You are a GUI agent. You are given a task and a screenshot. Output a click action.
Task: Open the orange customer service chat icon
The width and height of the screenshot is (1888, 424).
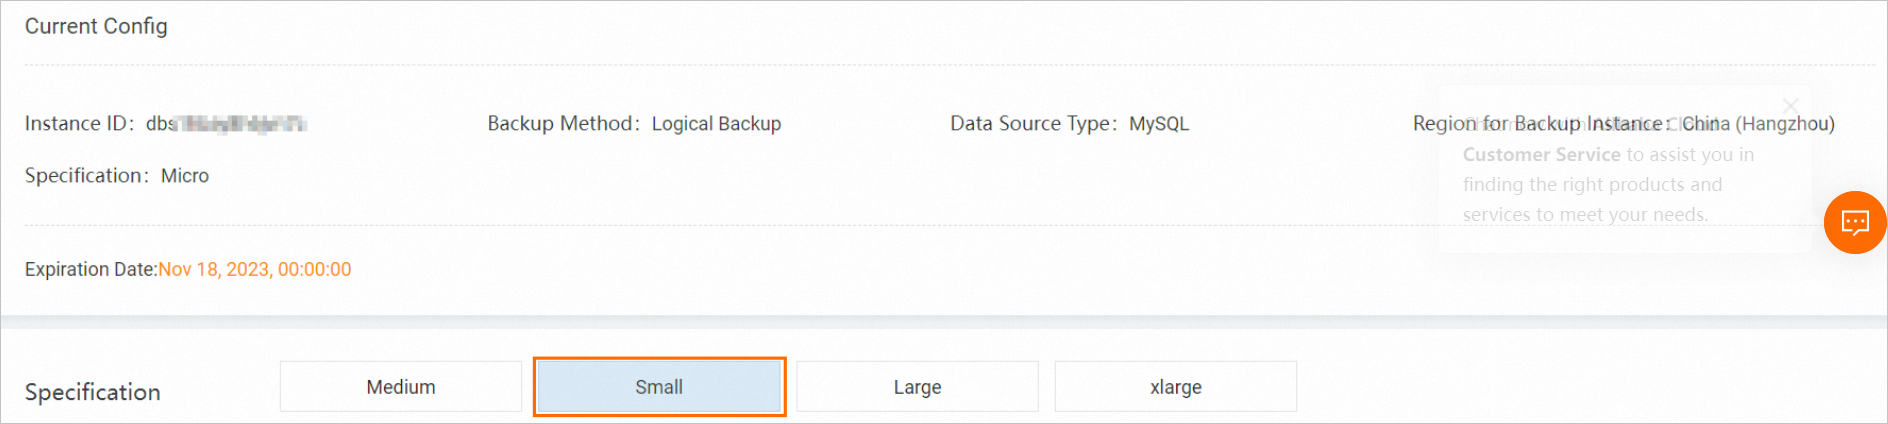[x=1855, y=222]
